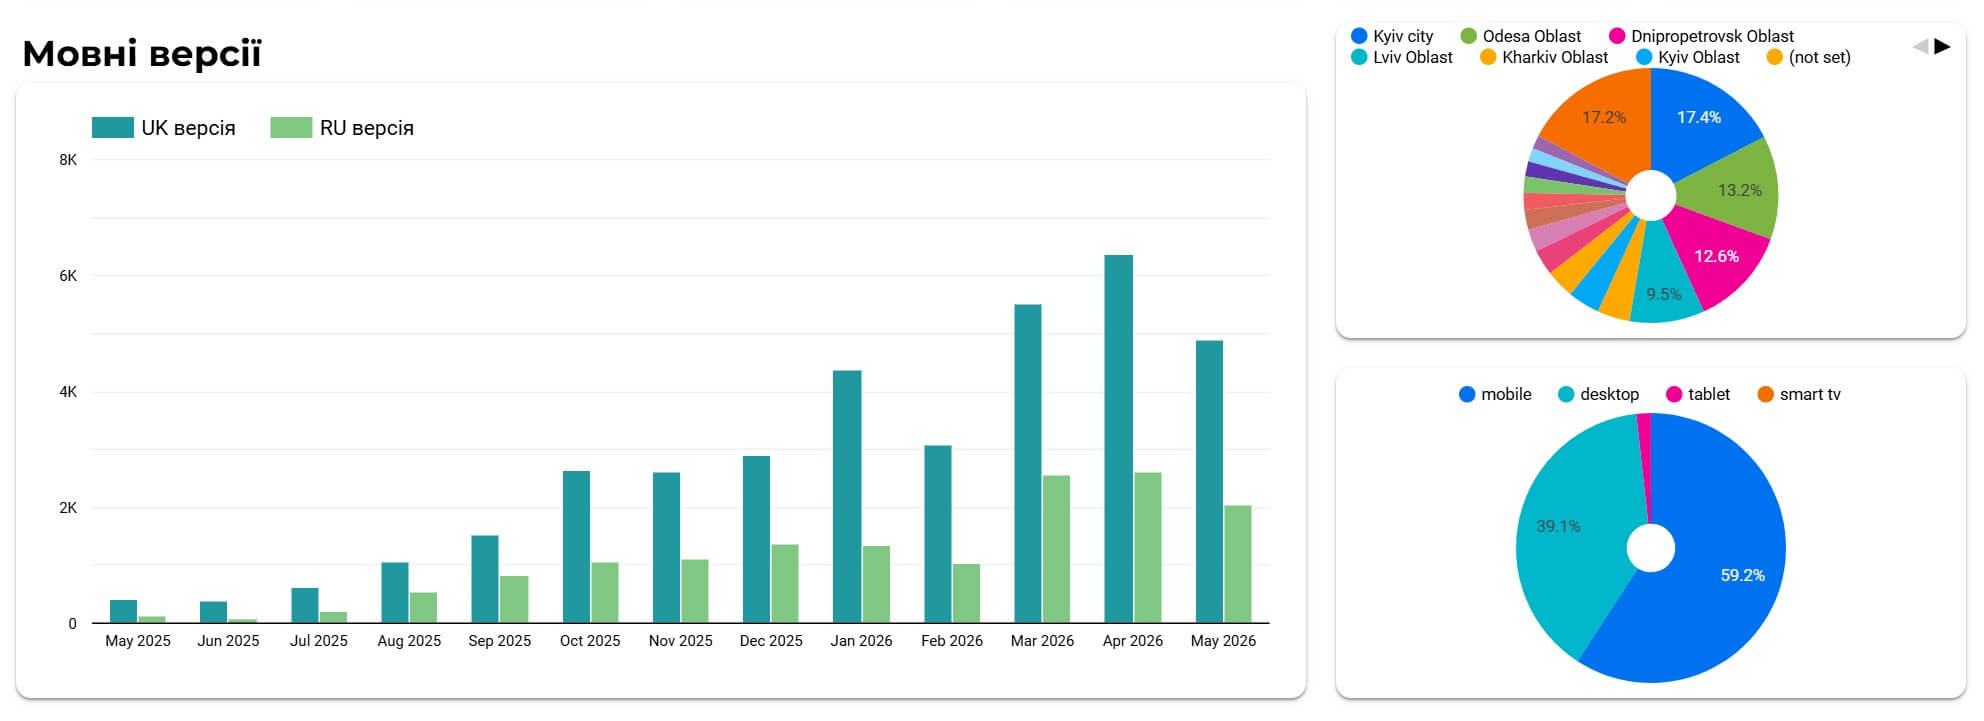The width and height of the screenshot is (1984, 721).
Task: Click the mobile legend dot
Action: click(1467, 394)
